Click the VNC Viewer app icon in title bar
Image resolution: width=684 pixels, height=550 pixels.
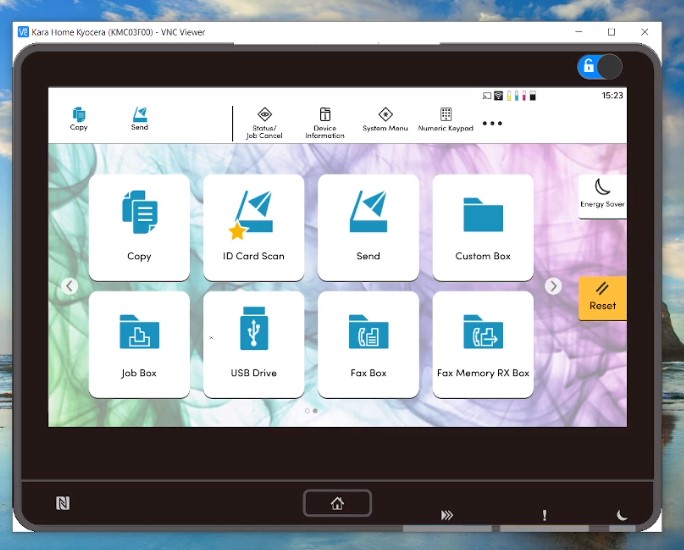[x=23, y=32]
